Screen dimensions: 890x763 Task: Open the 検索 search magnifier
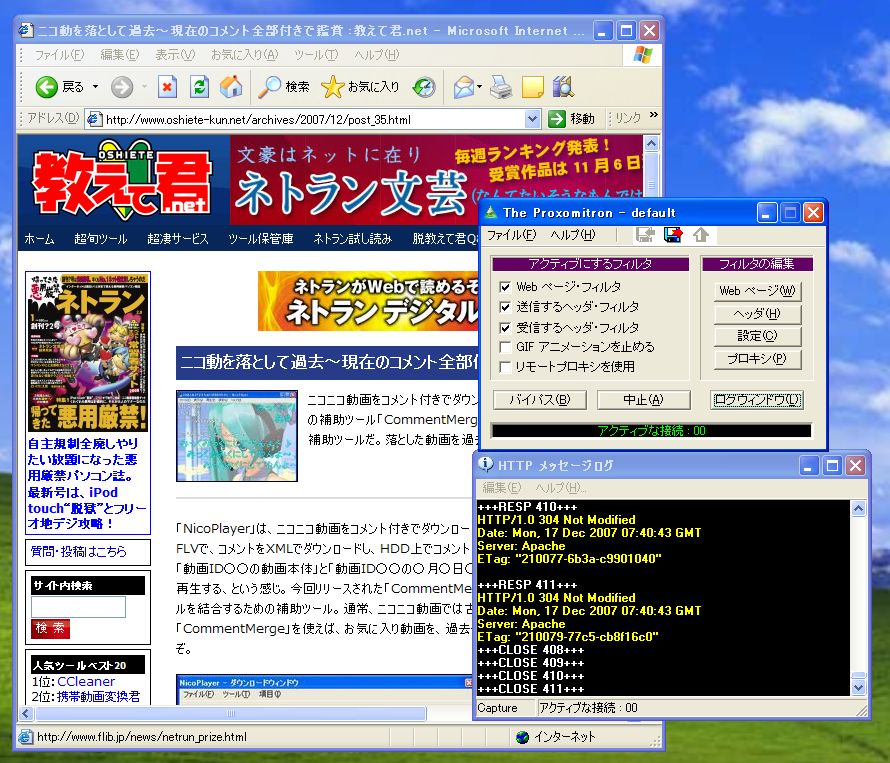(270, 87)
